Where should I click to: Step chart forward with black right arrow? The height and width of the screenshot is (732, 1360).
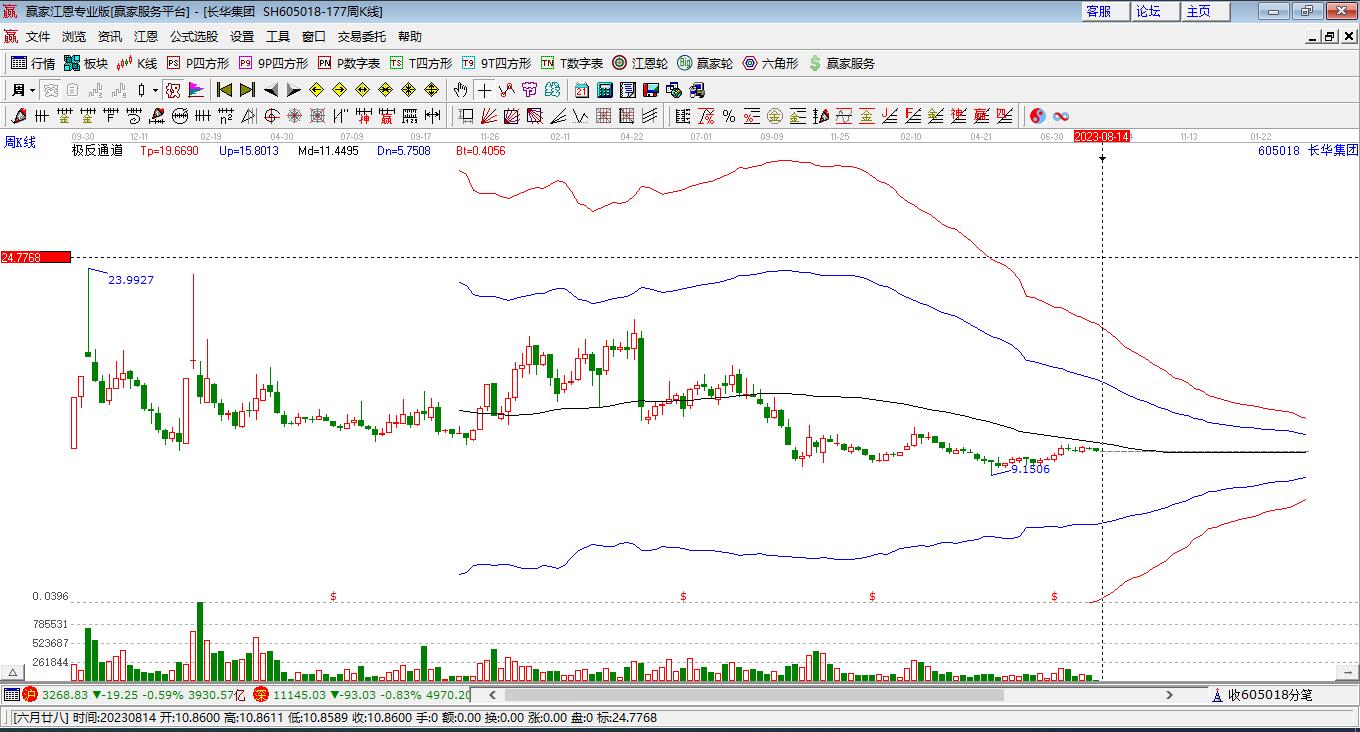(x=293, y=90)
